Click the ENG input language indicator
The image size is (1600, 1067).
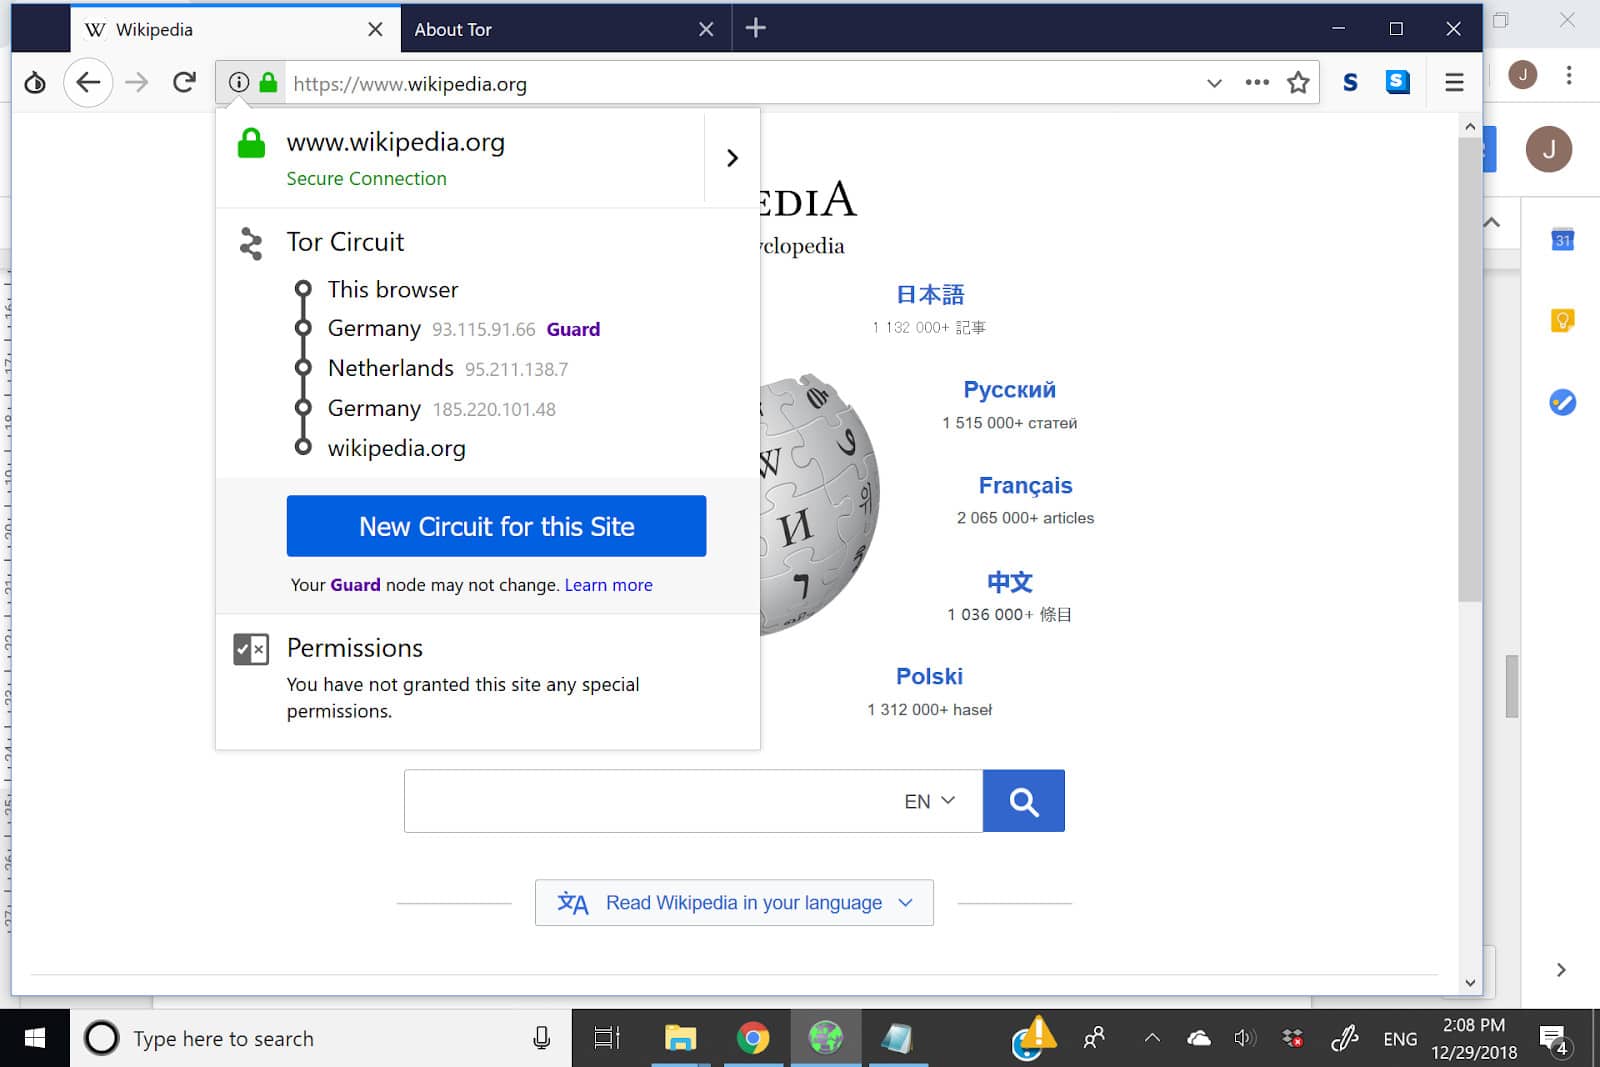click(x=1400, y=1039)
